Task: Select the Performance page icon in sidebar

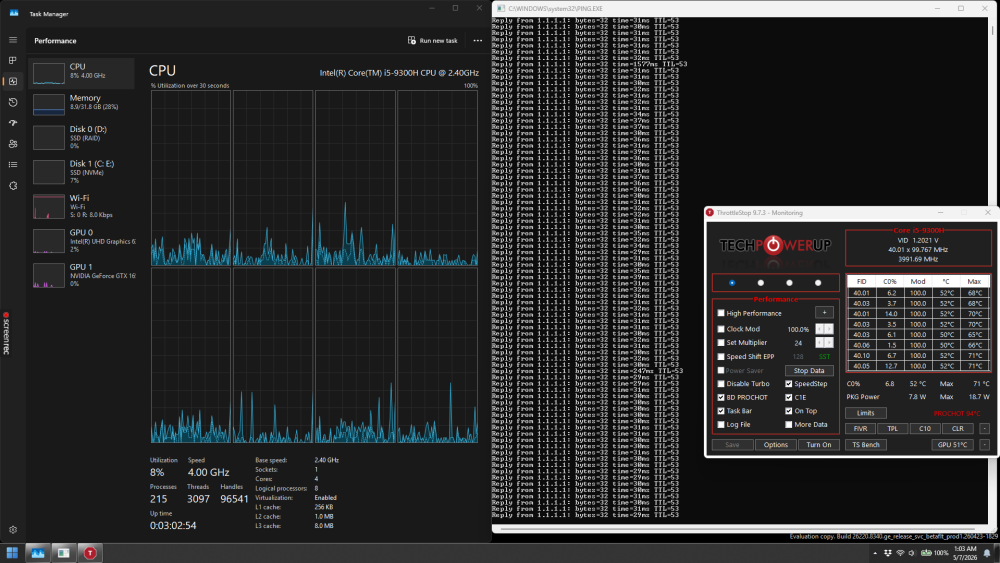Action: [x=13, y=81]
